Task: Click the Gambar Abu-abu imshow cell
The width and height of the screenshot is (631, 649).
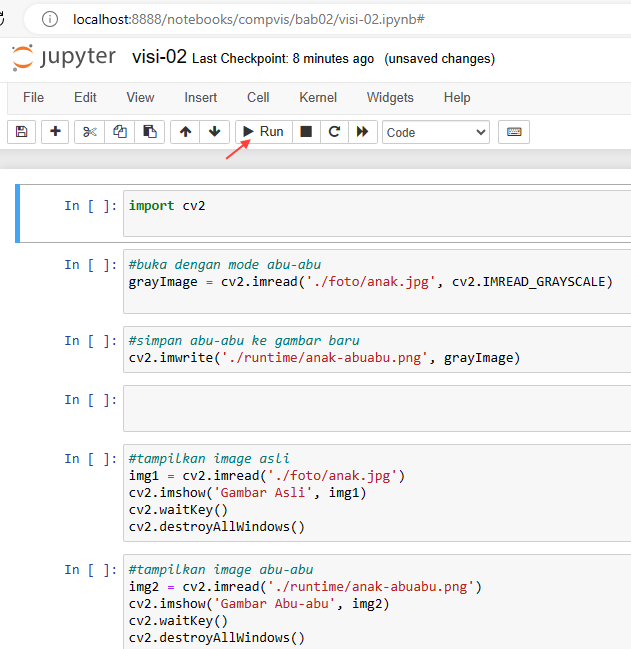Action: (x=377, y=603)
